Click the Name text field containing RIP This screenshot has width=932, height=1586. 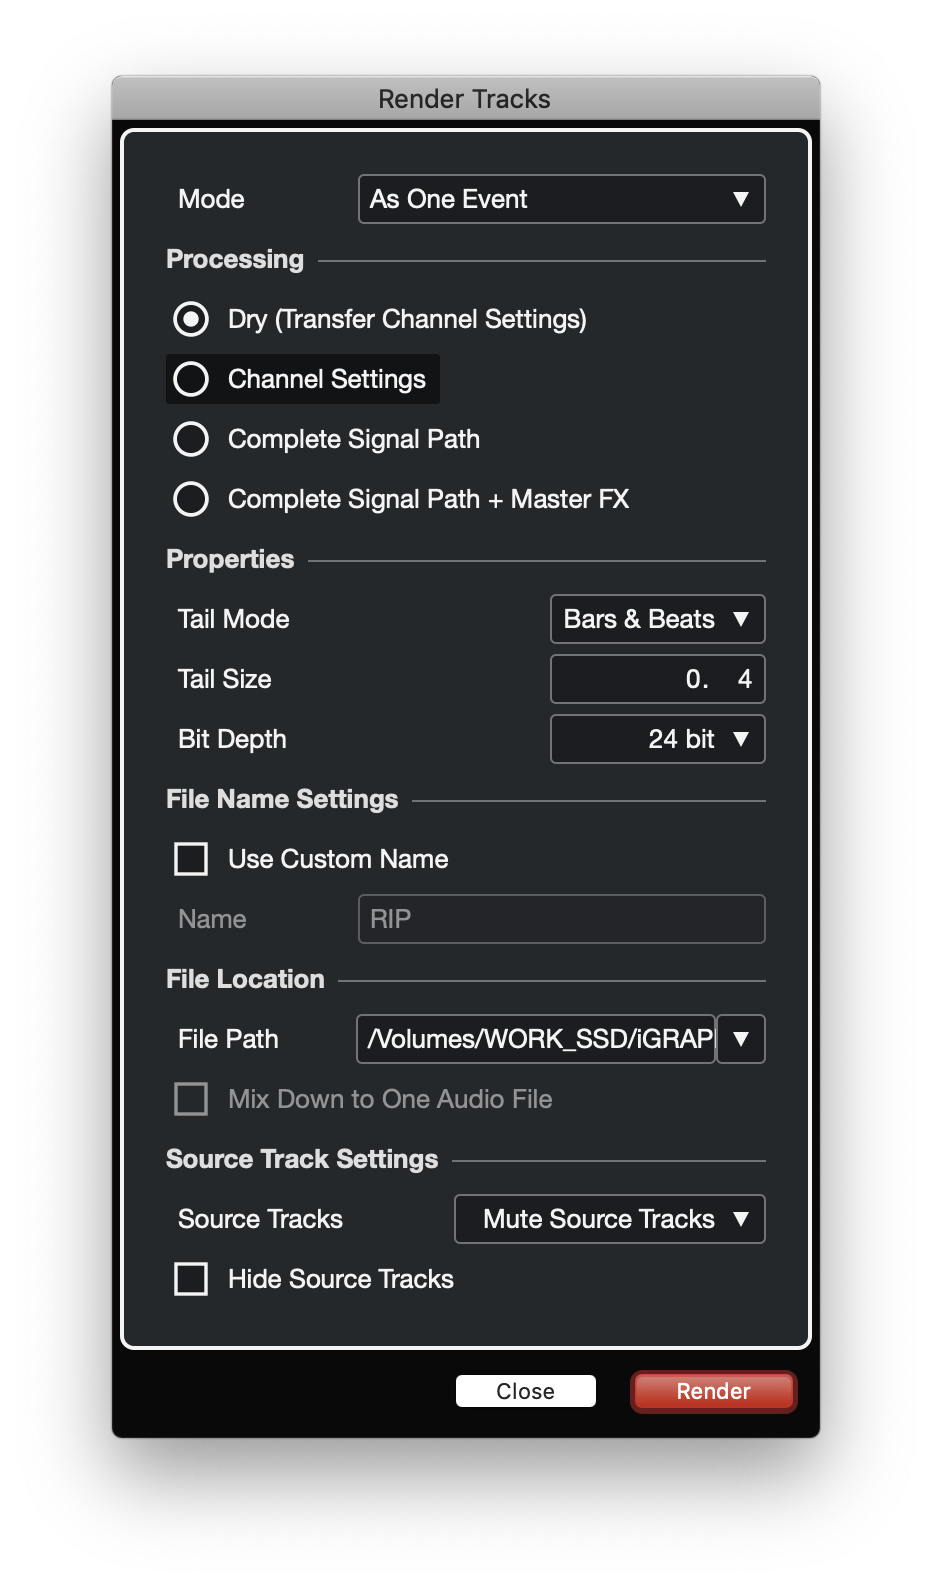pos(561,919)
